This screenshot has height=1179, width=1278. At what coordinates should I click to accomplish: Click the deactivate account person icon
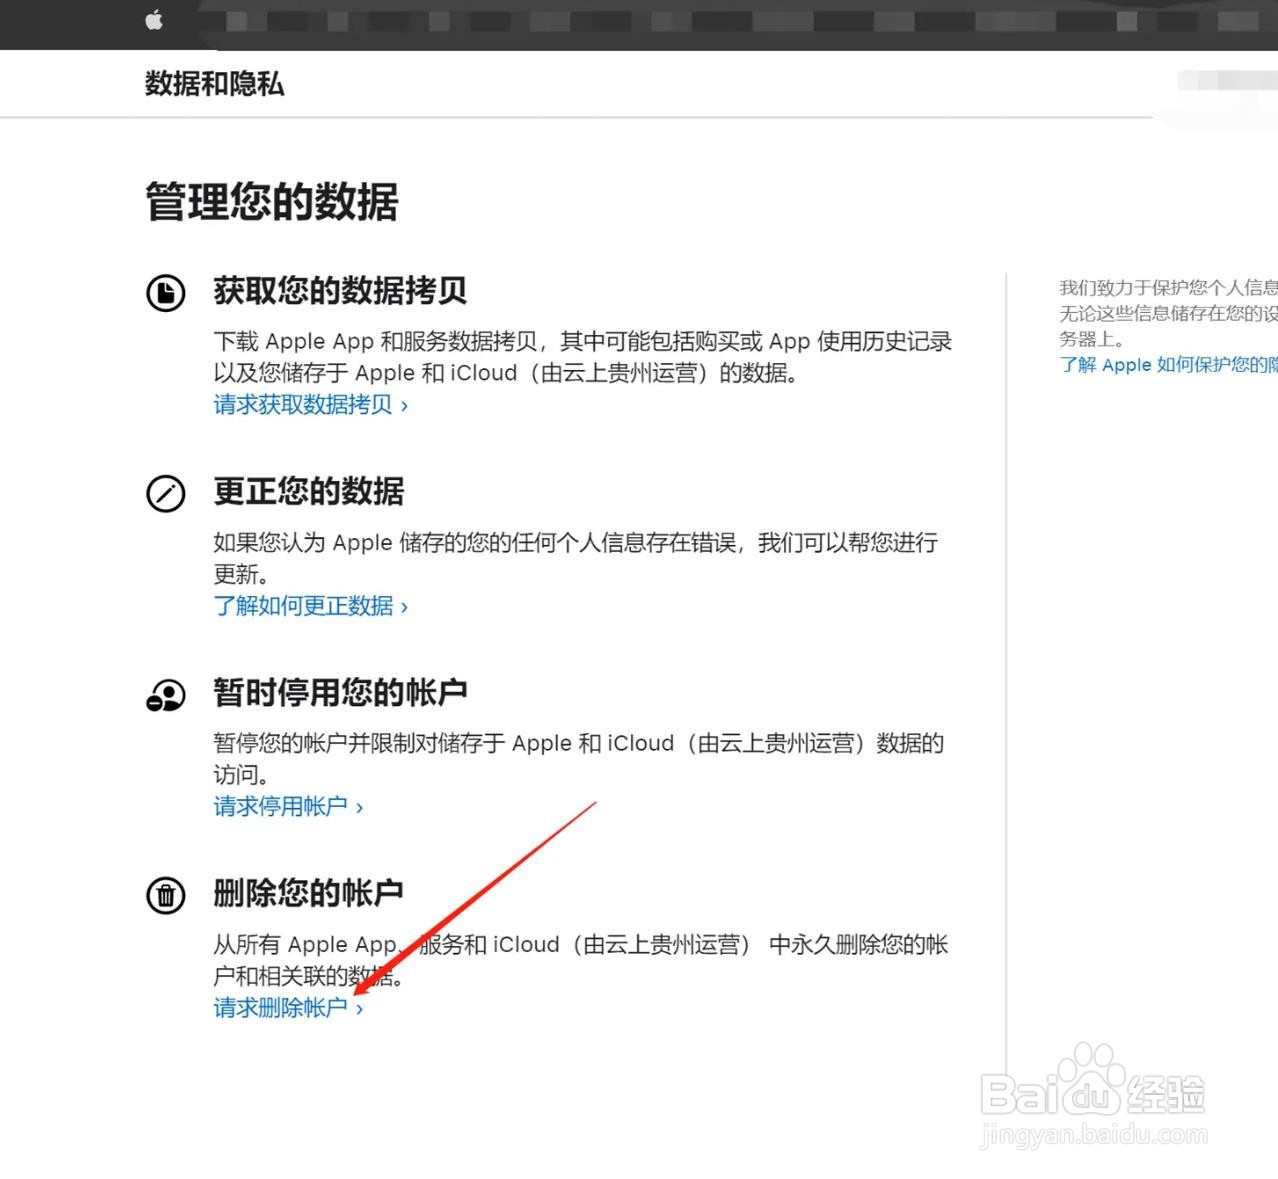166,695
